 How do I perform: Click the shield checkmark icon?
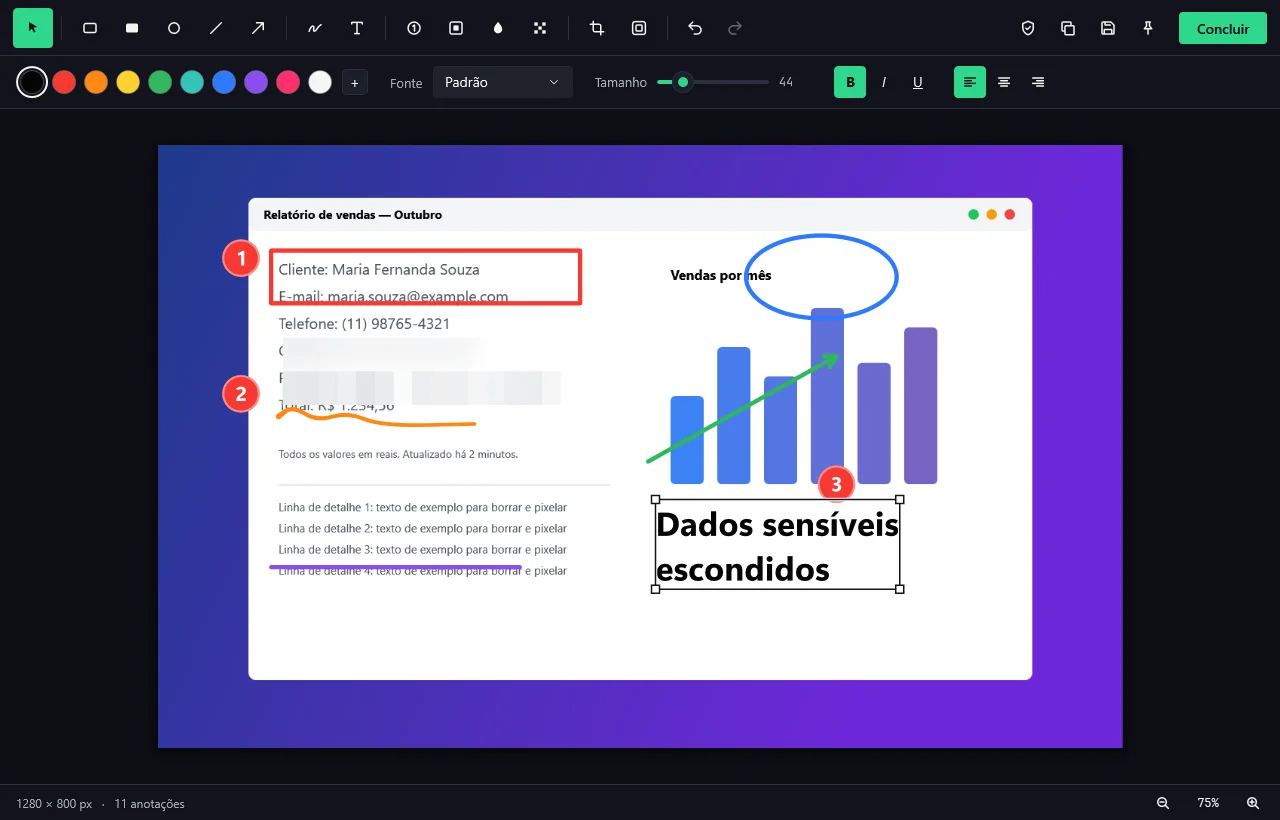pos(1028,28)
